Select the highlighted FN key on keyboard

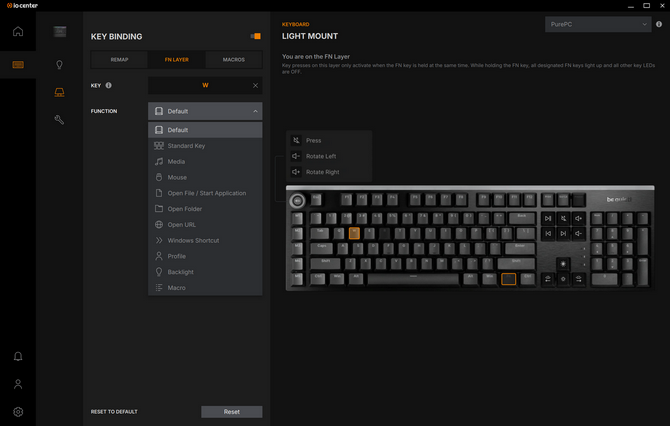pos(508,279)
